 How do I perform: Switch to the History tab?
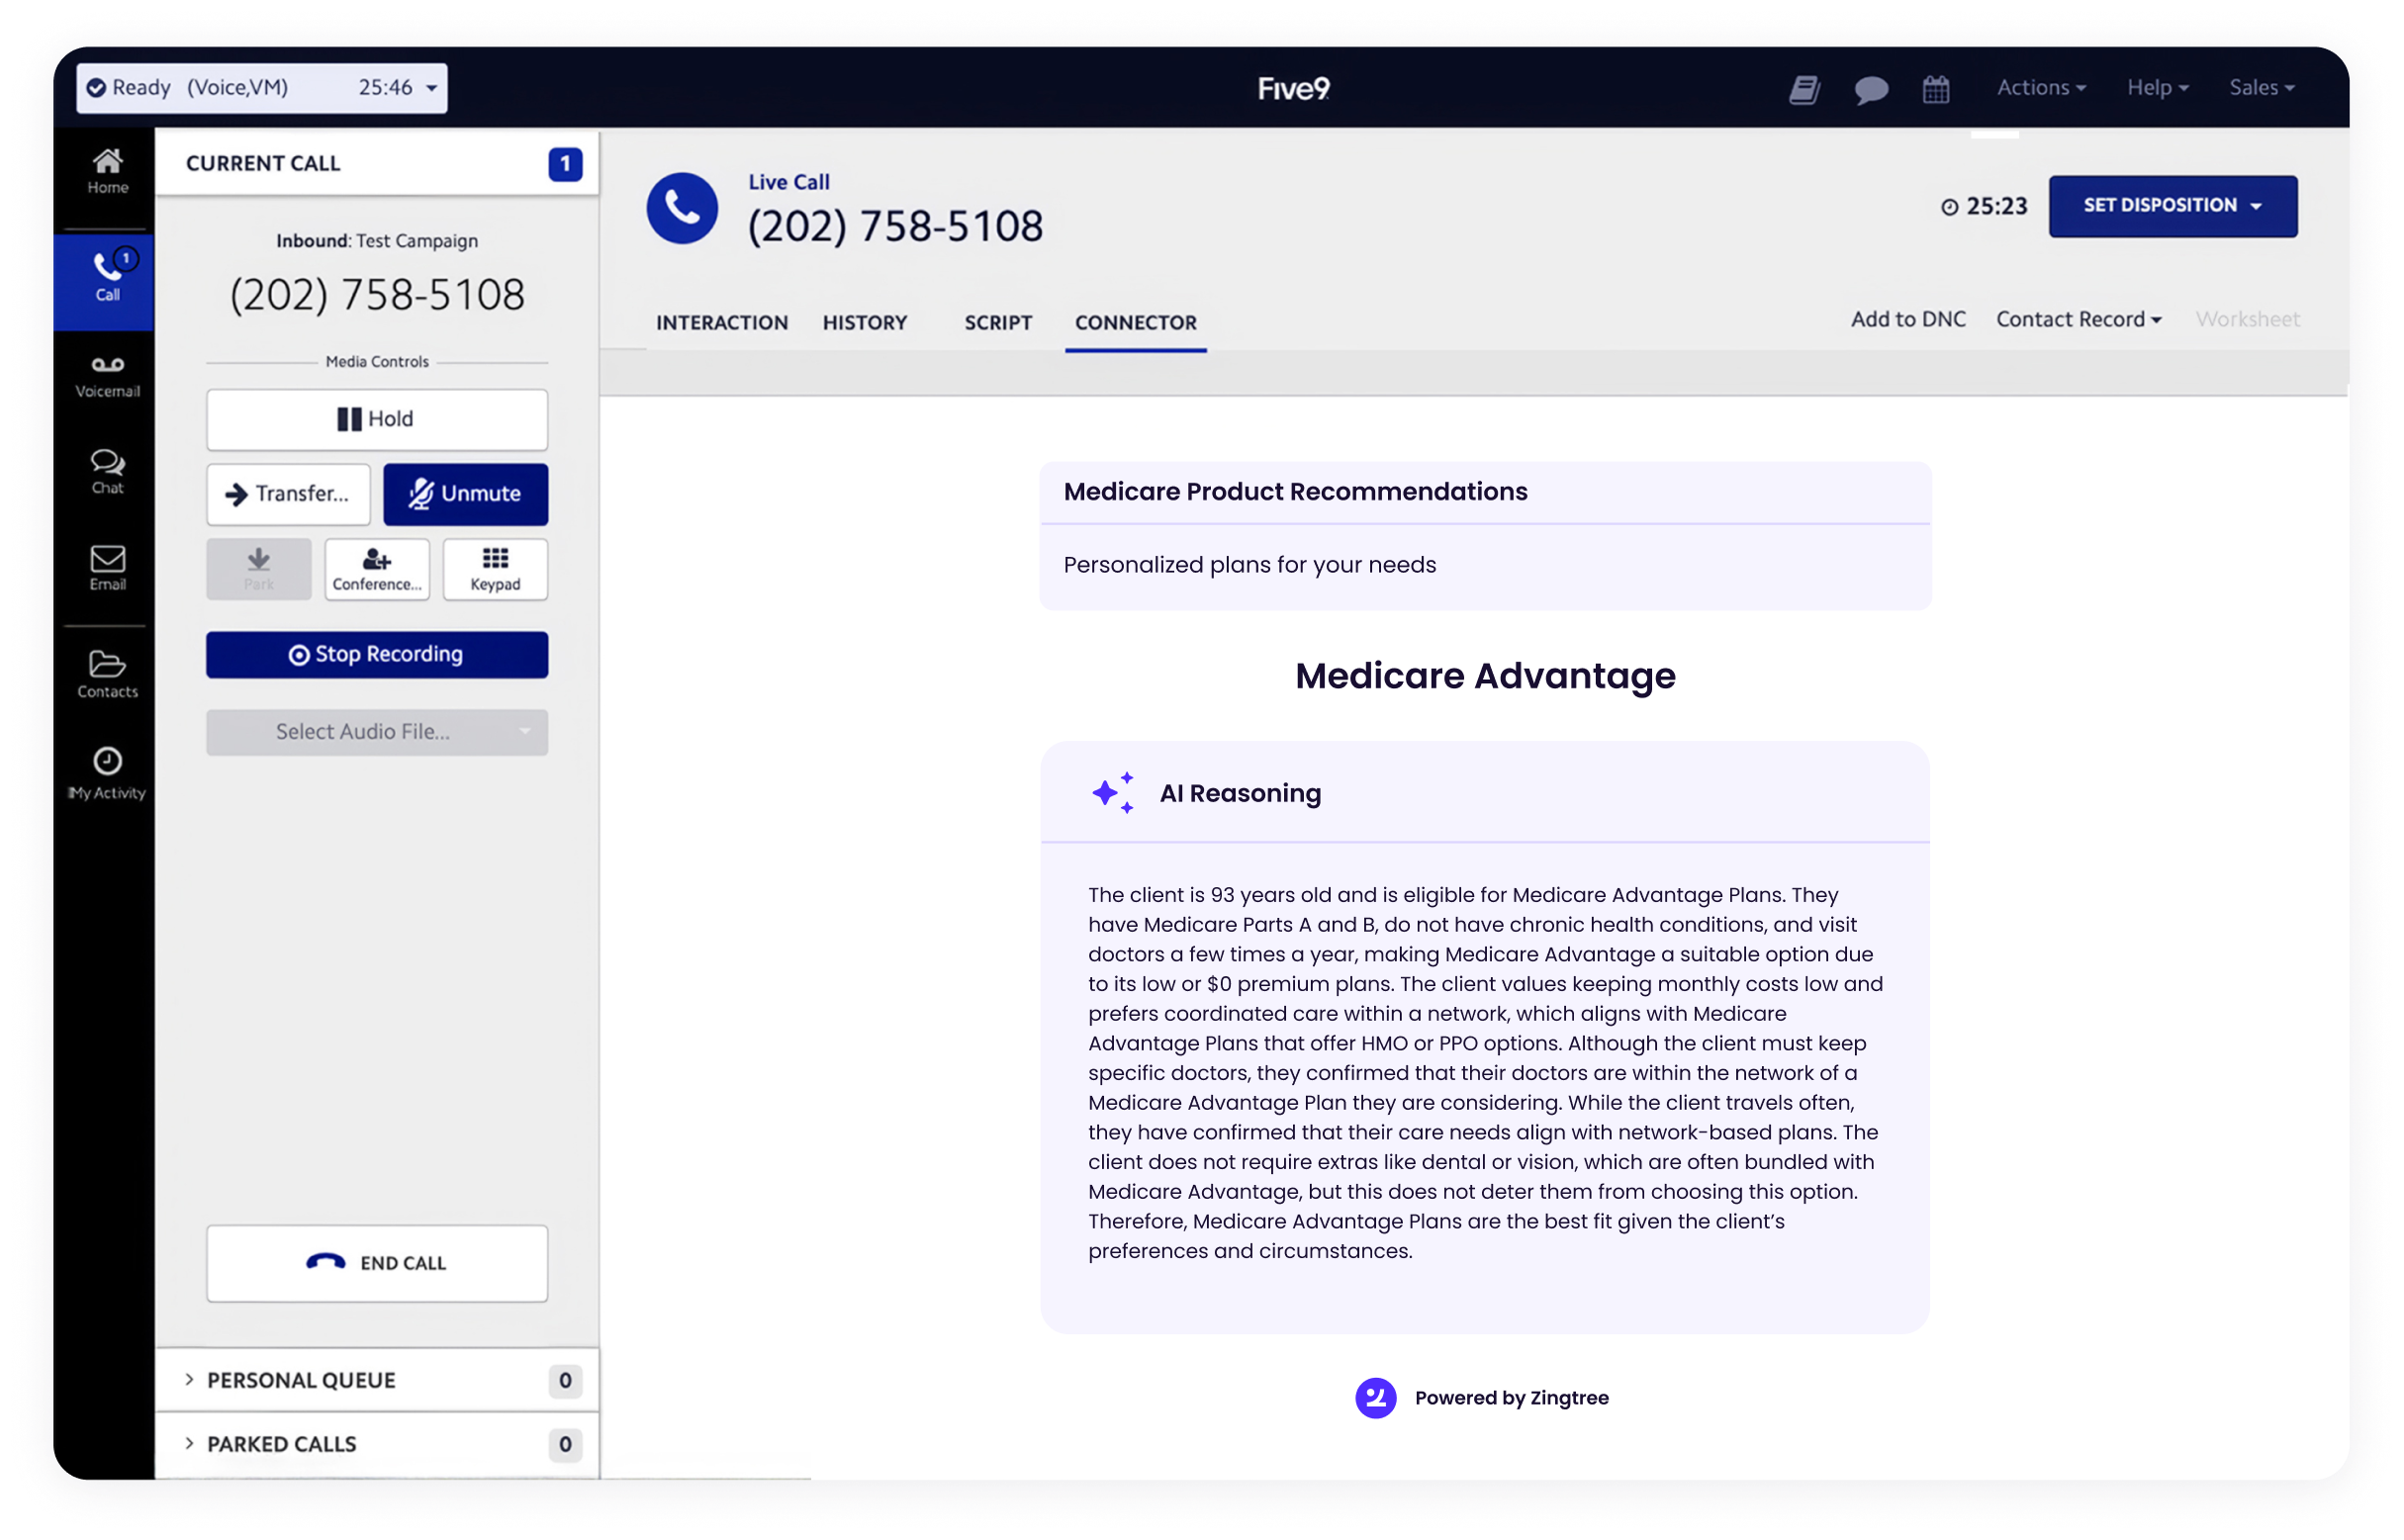point(864,322)
